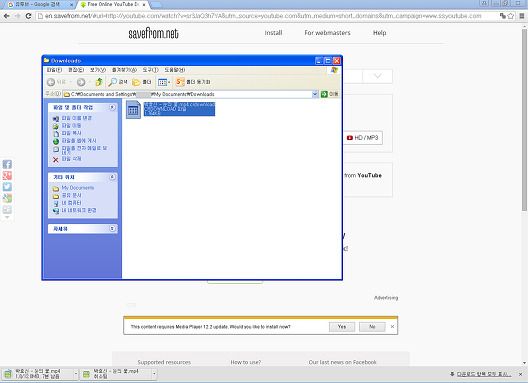Collapse the 파일 및 폴더 작업 tasks panel

click(x=112, y=107)
